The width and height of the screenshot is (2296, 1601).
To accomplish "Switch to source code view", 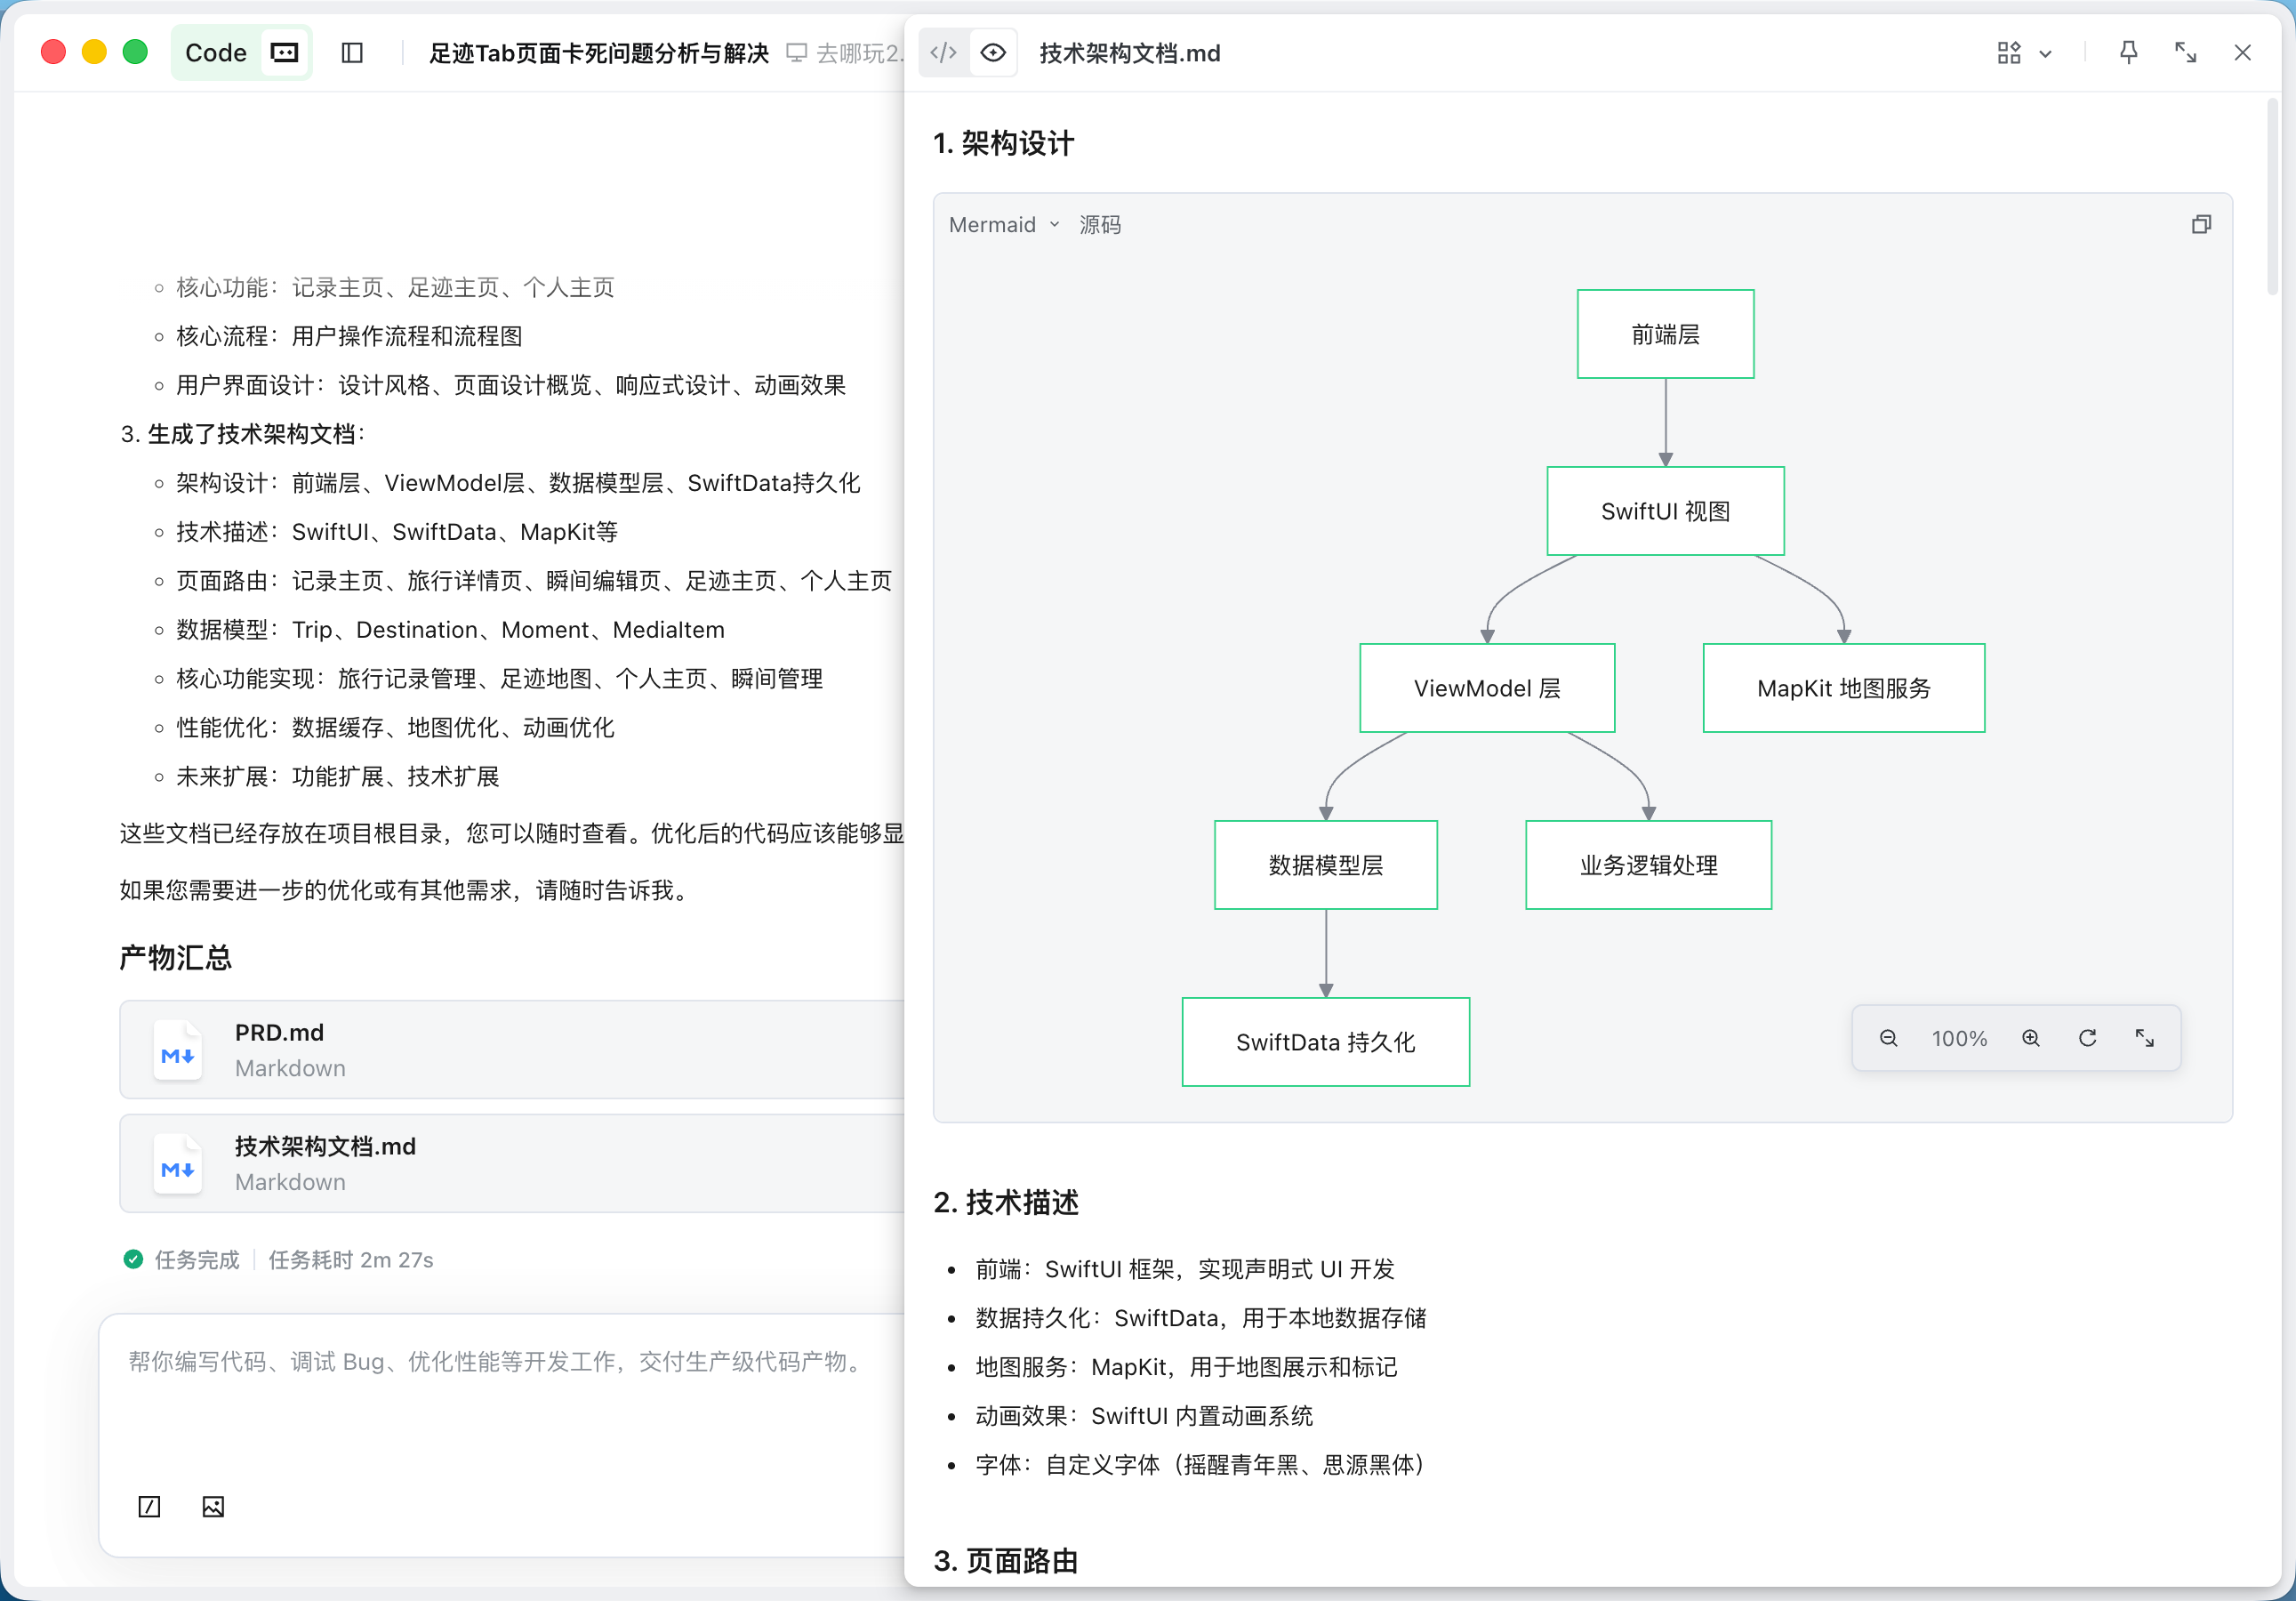I will (943, 53).
